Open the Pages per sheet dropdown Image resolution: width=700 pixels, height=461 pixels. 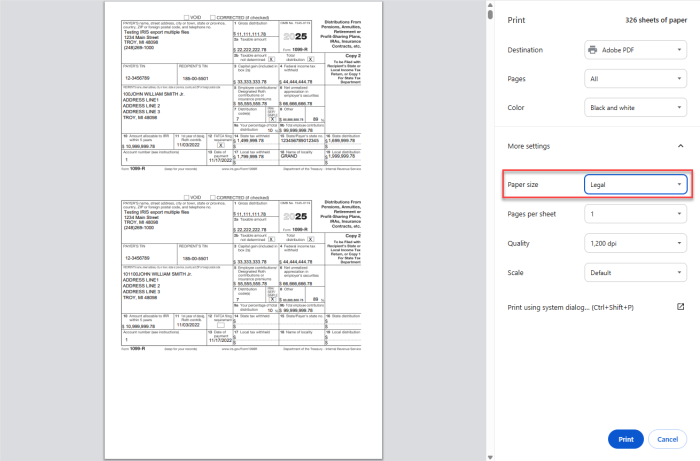tap(636, 214)
